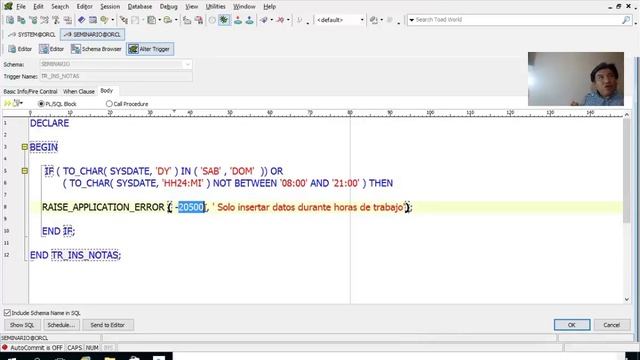Collapse the BEGIN block fold marker
This screenshot has width=640, height=360.
point(24,147)
